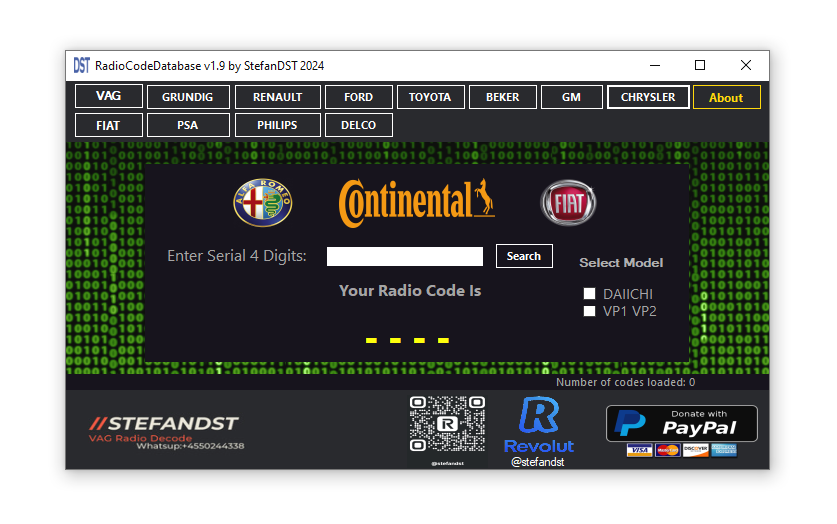Screen dimensions: 837x524
Task: Maximize the RadioCodeDatabase window
Action: pos(700,65)
